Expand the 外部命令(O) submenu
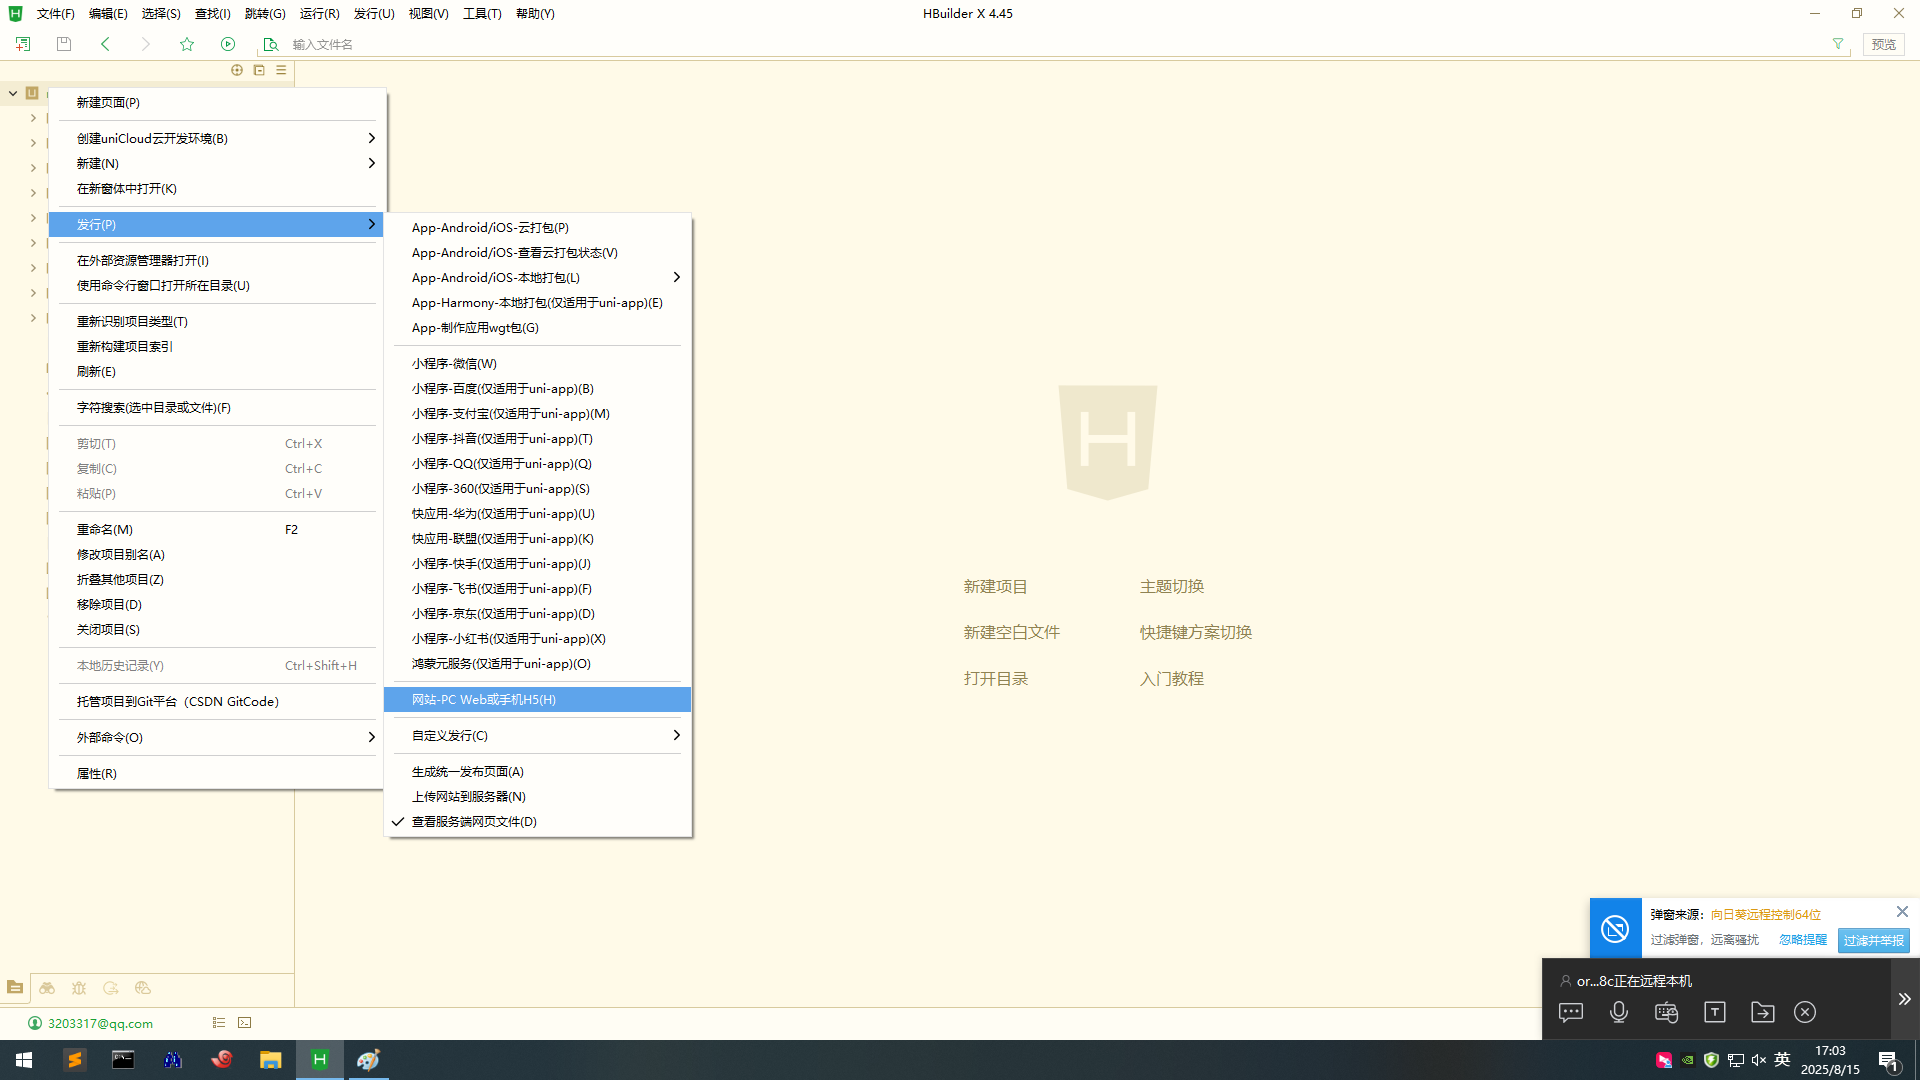 218,738
